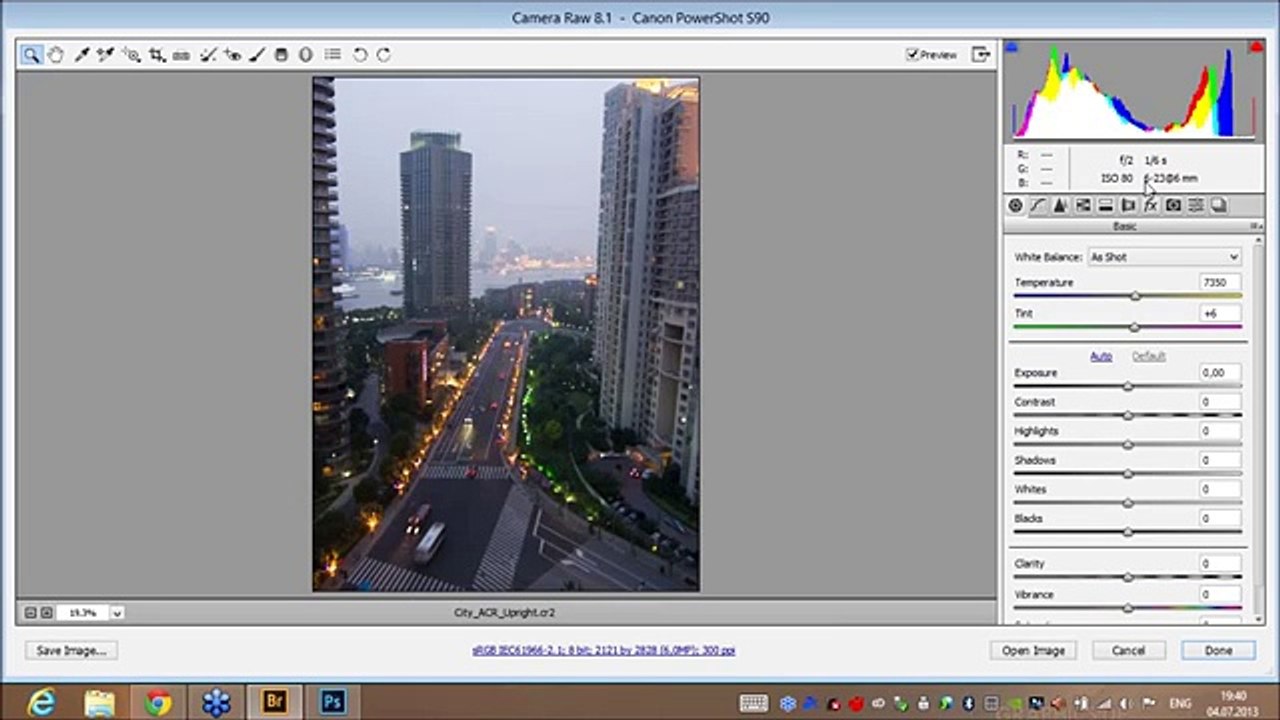Open the Effects (fx) panel tab
This screenshot has width=1280, height=720.
1150,205
